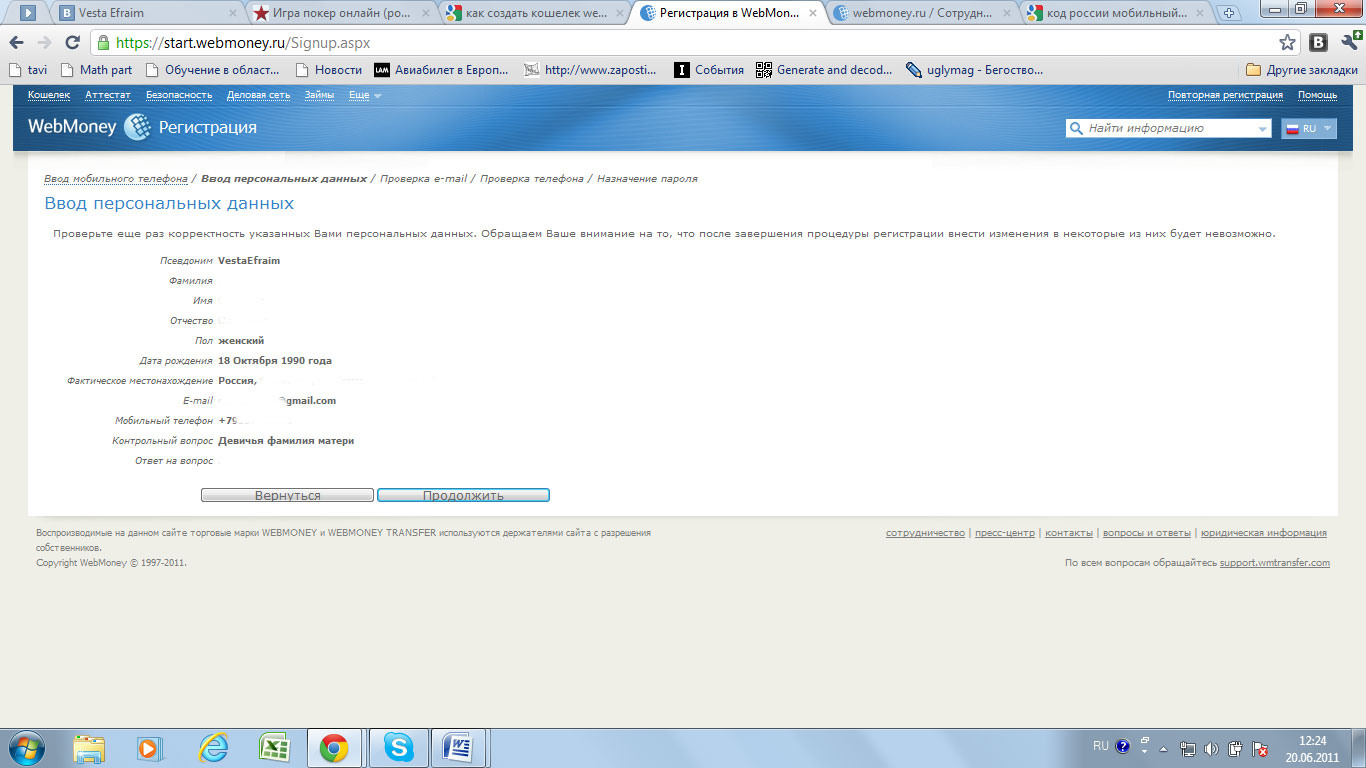
Task: Expand the Еще menu dropdown
Action: click(364, 95)
